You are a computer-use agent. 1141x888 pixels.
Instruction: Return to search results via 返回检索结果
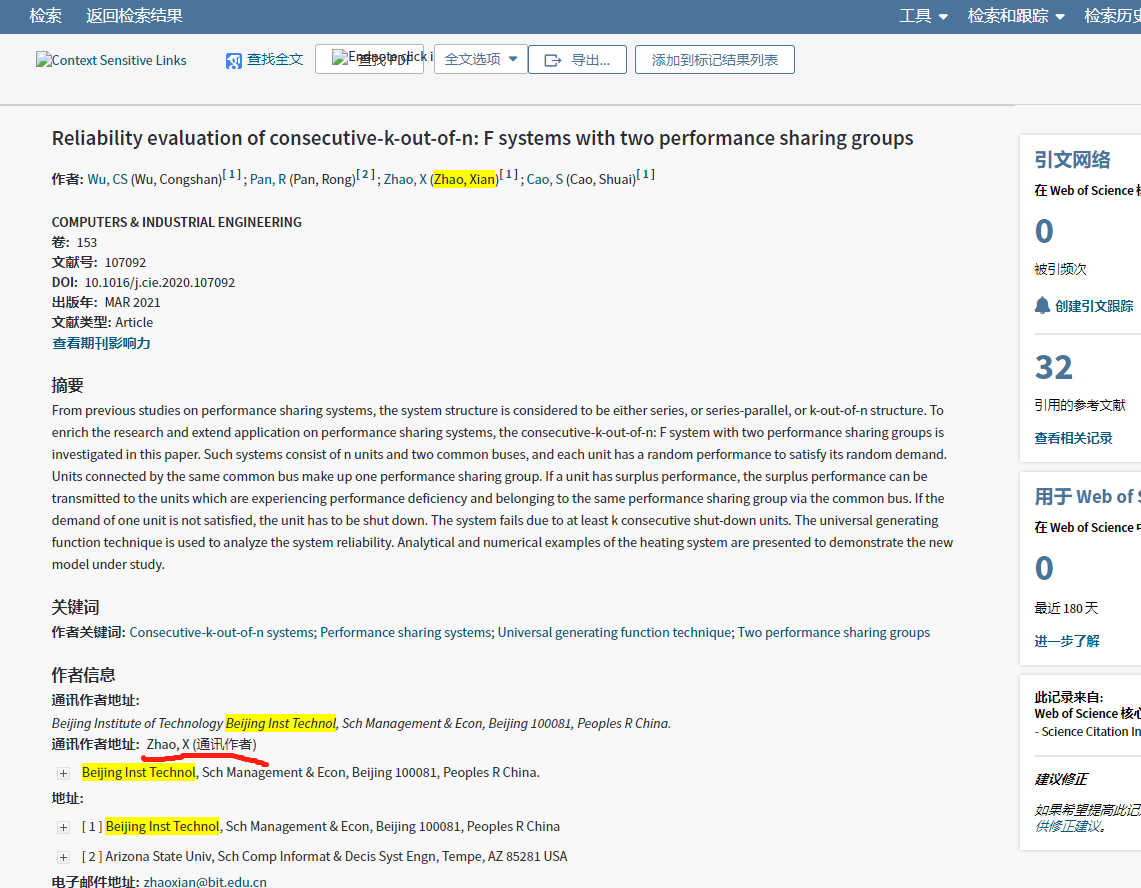coord(134,16)
